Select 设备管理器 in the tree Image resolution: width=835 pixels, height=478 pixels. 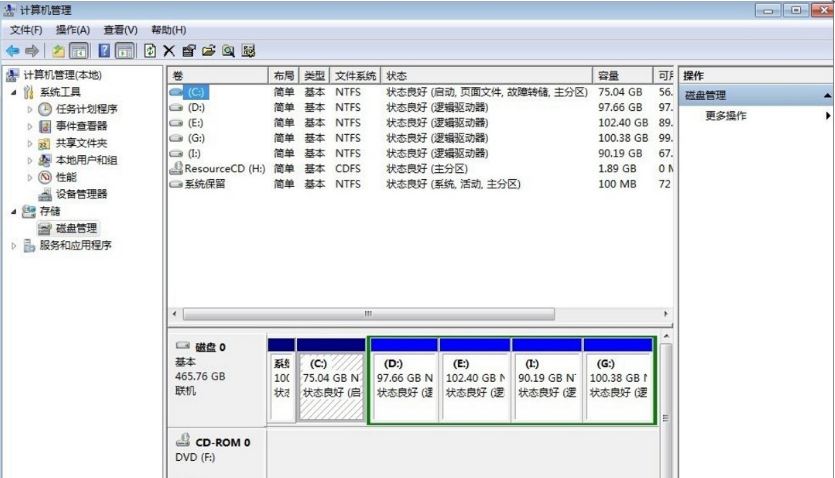[x=80, y=194]
